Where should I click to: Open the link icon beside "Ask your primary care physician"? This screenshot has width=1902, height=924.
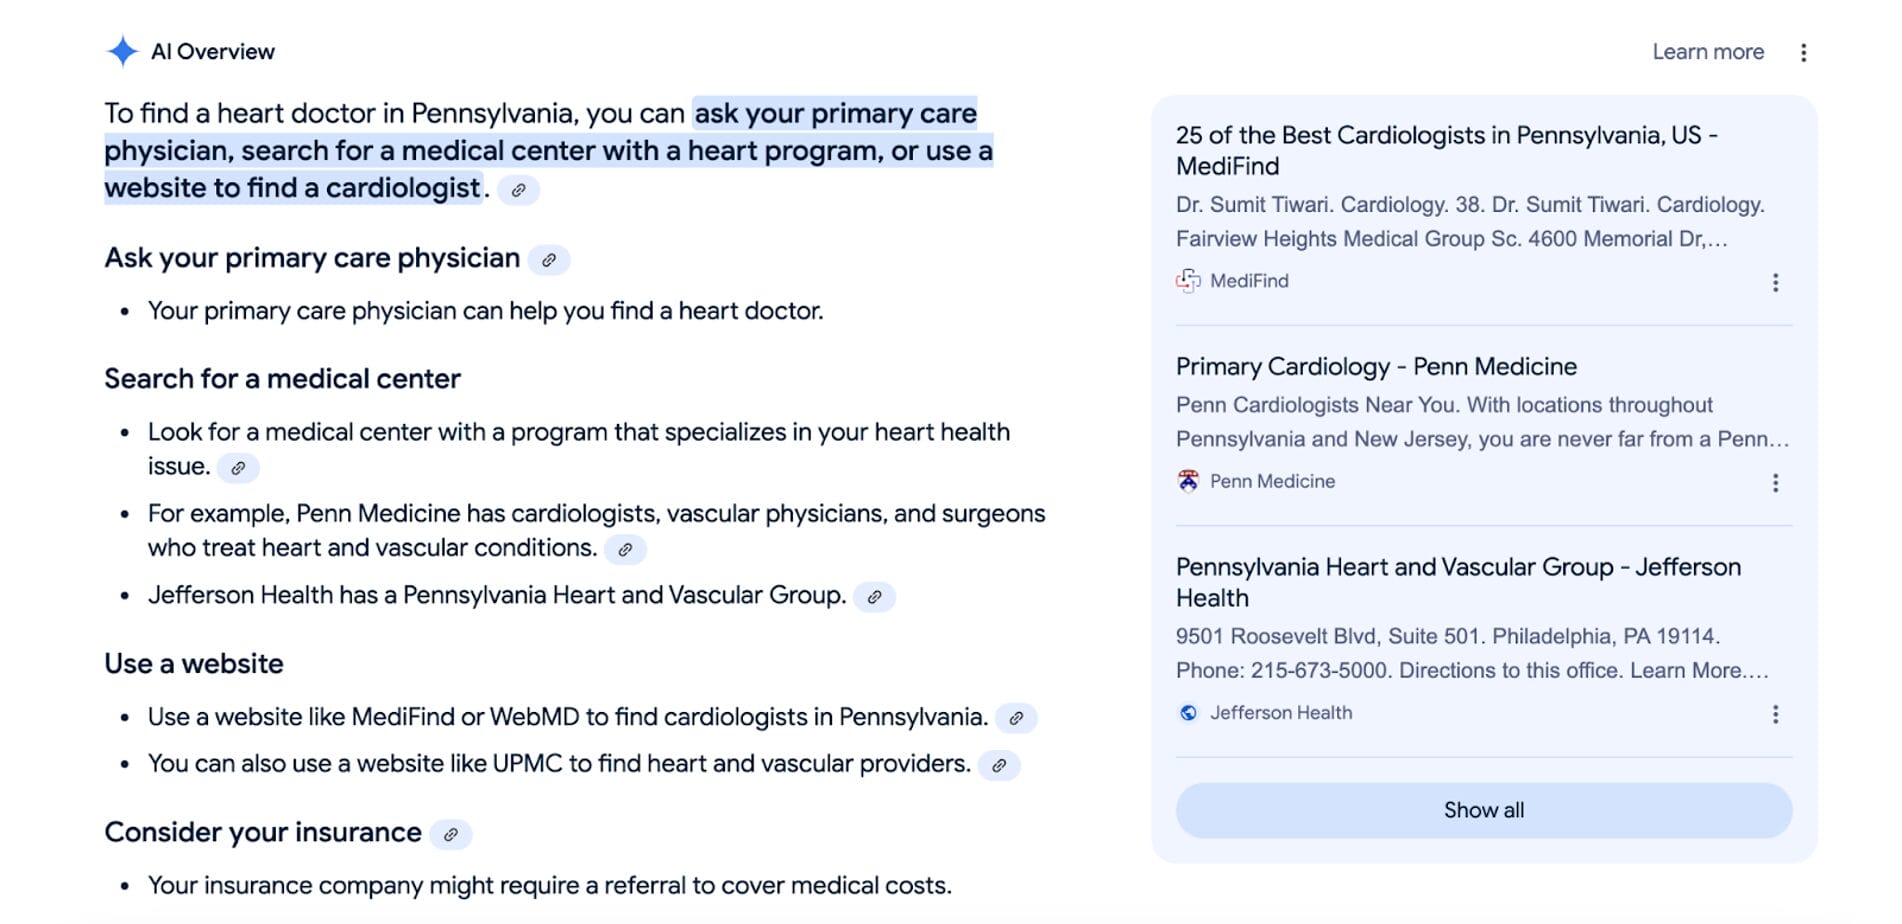tap(550, 260)
